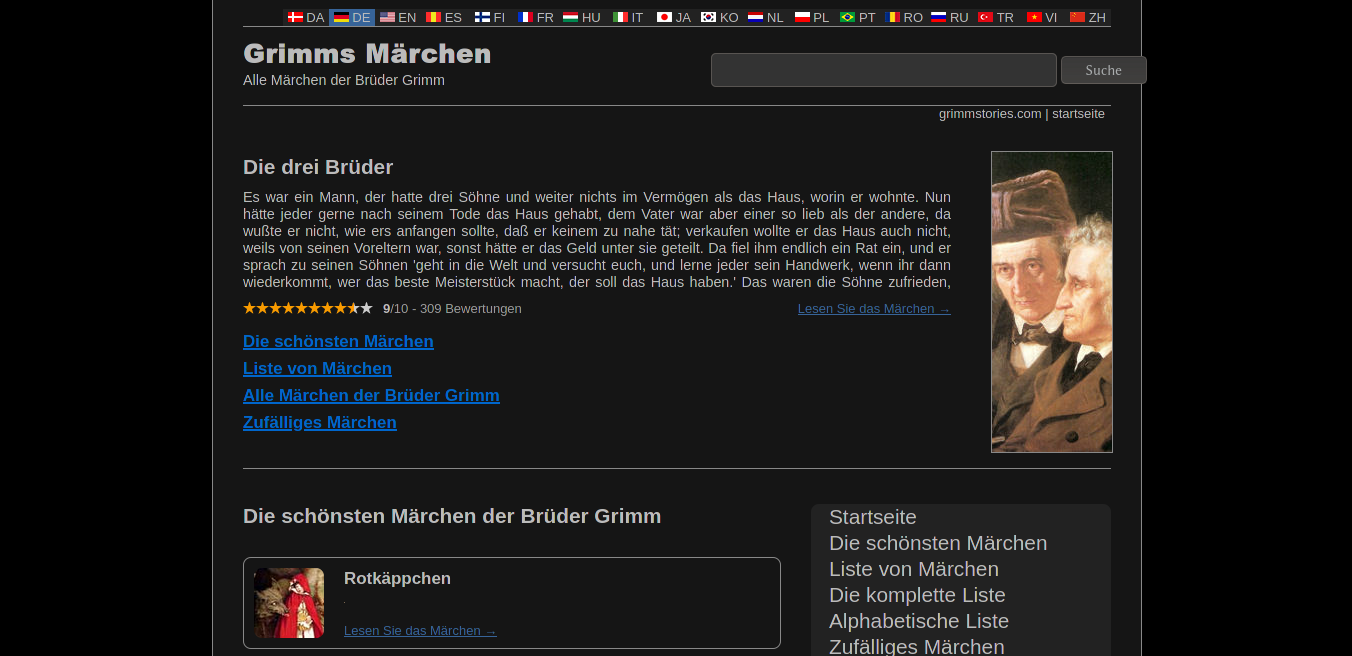The image size is (1352, 656).
Task: Click the '309 Bewertungen' rating text
Action: 470,309
